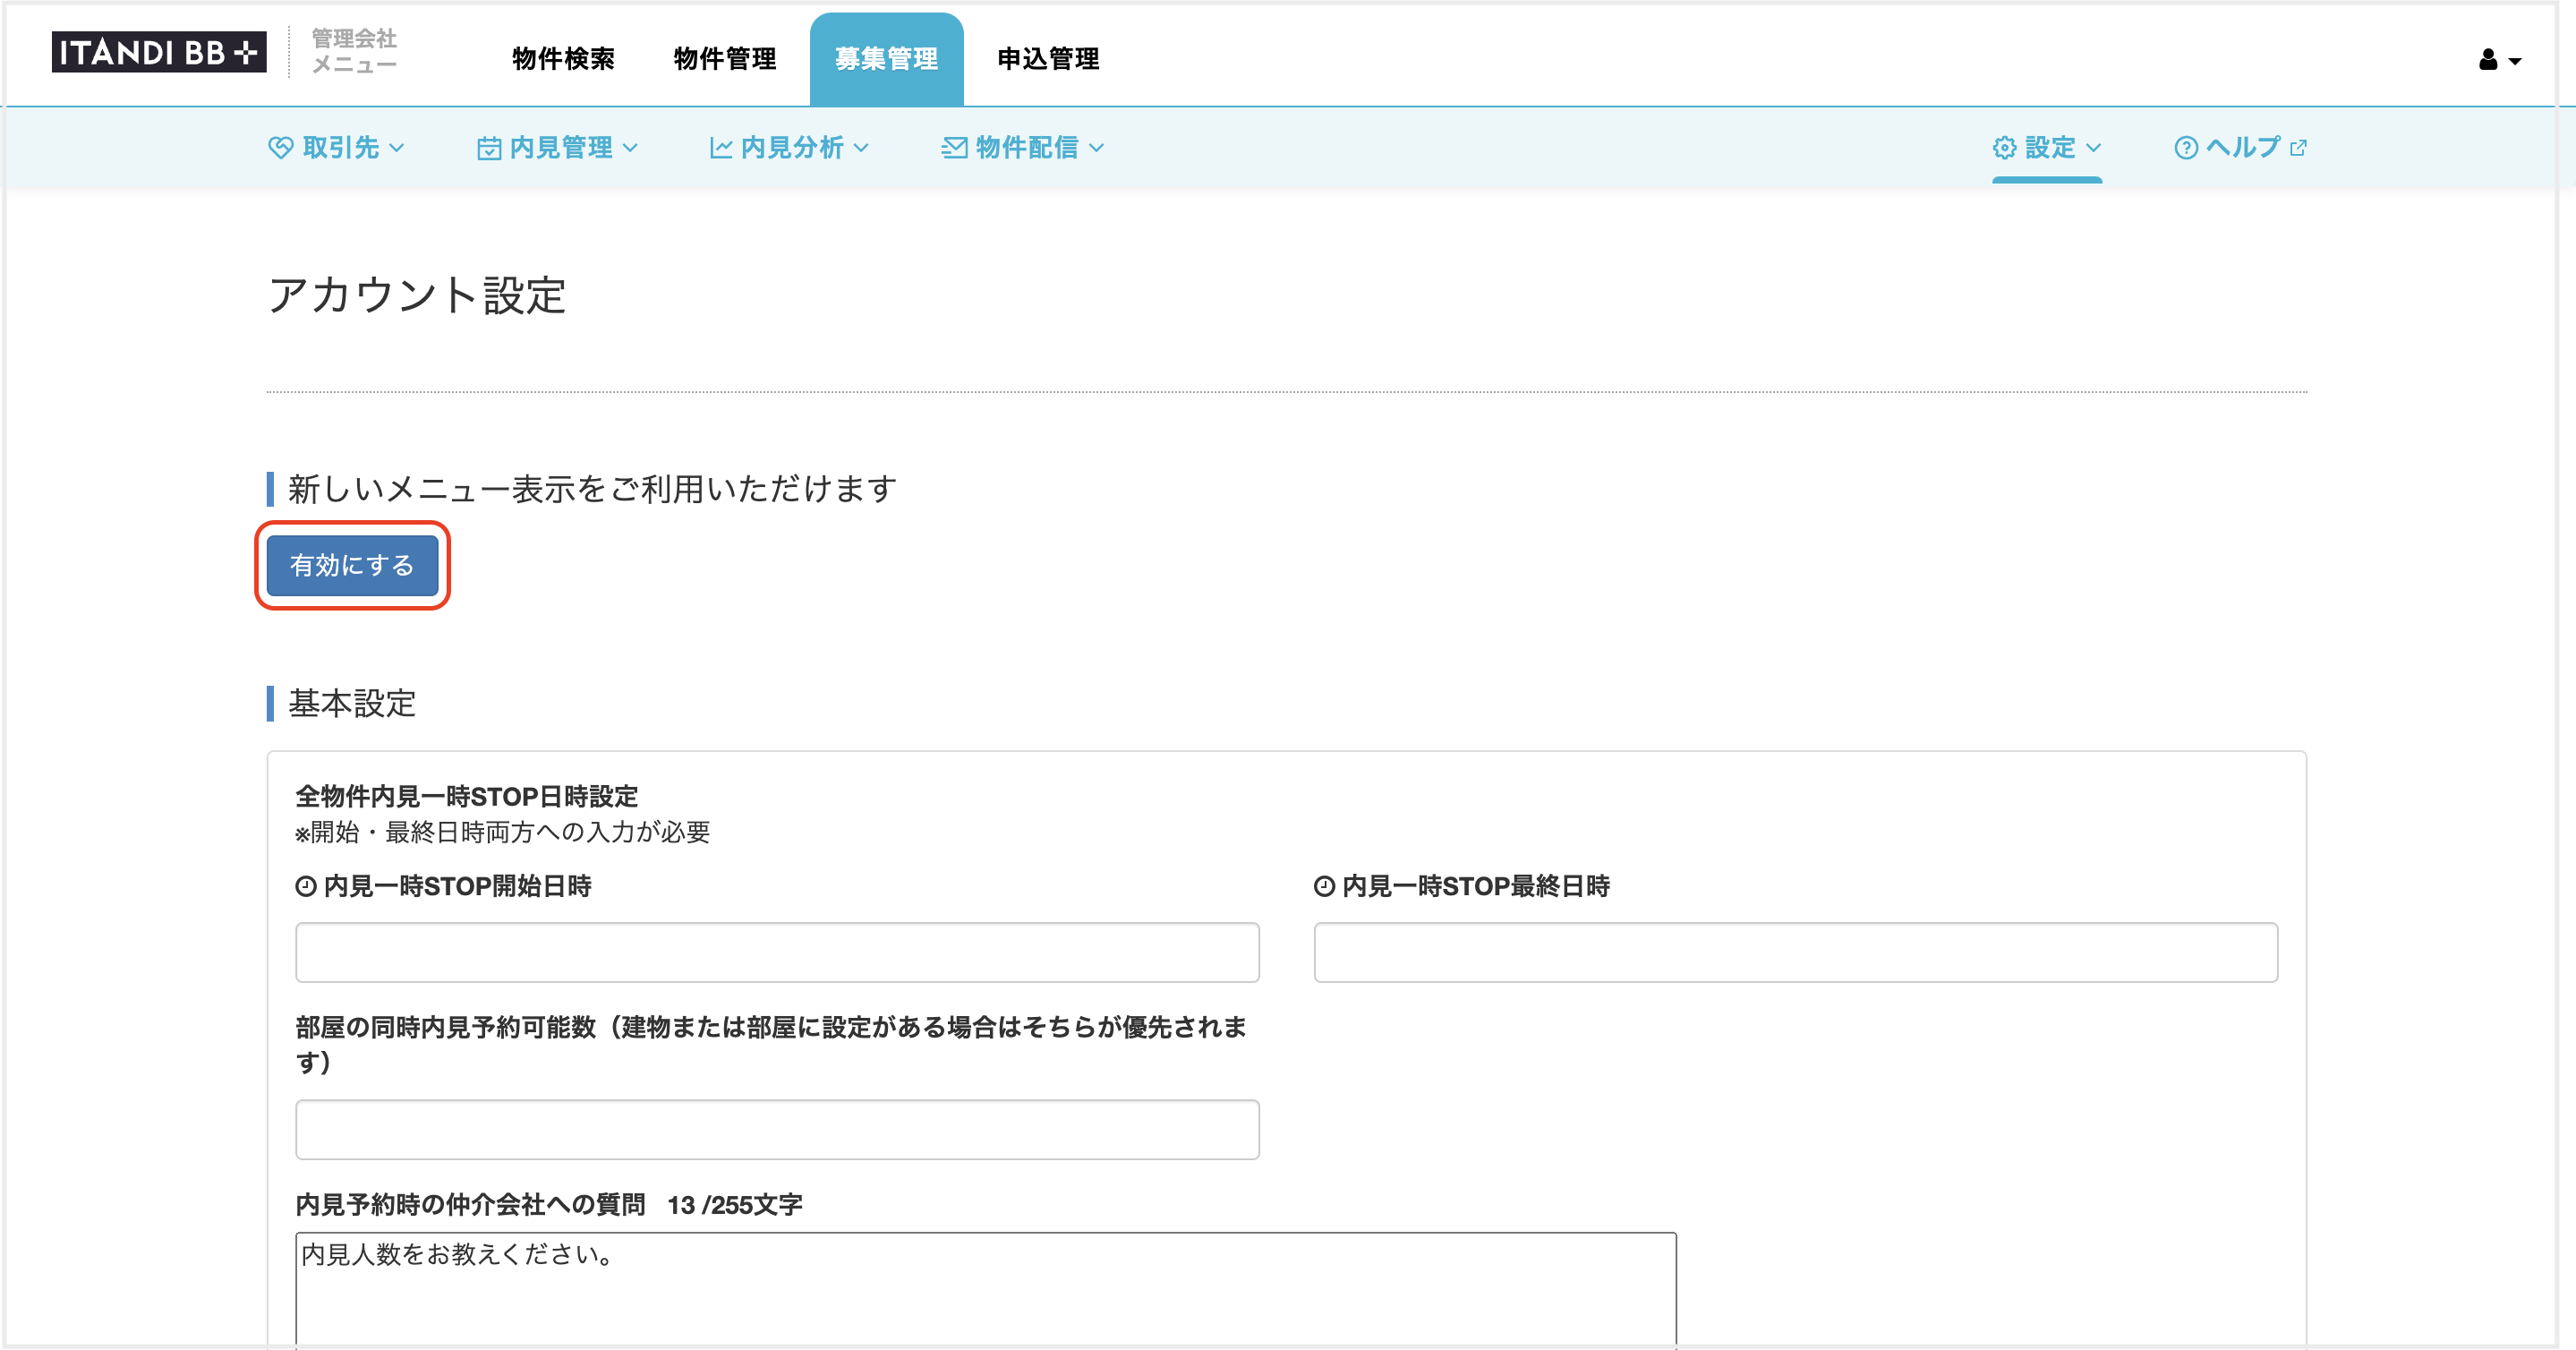2576x1350 pixels.
Task: Click the chart icon beside 内見分析
Action: click(x=721, y=148)
